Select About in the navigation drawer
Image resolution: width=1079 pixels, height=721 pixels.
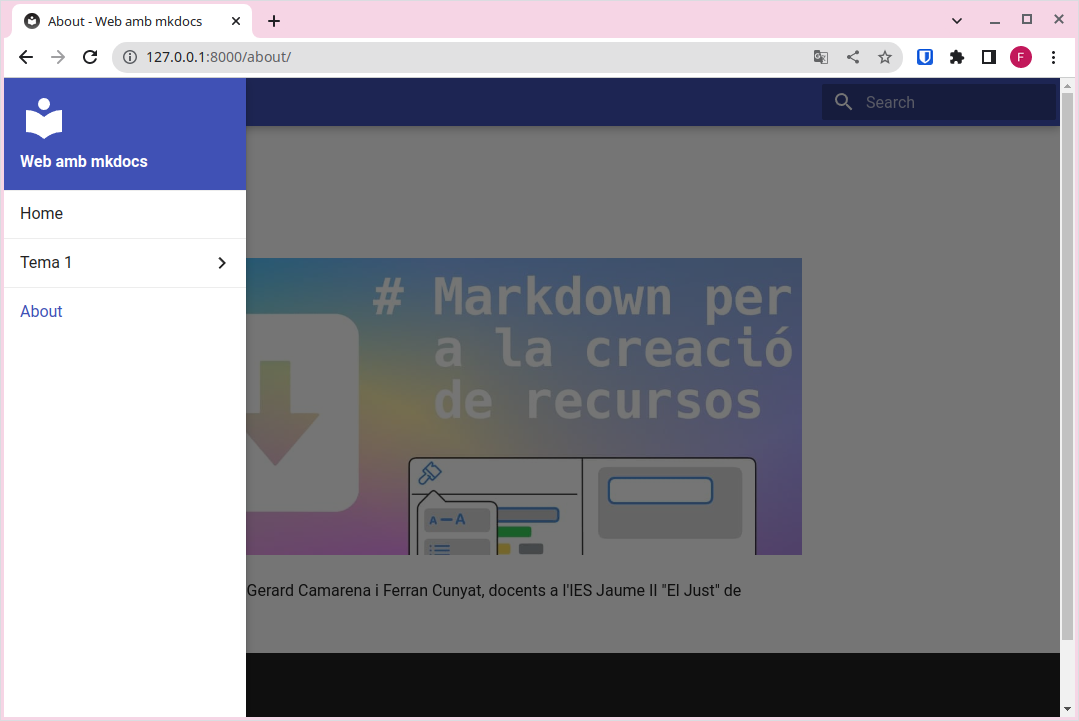coord(42,312)
